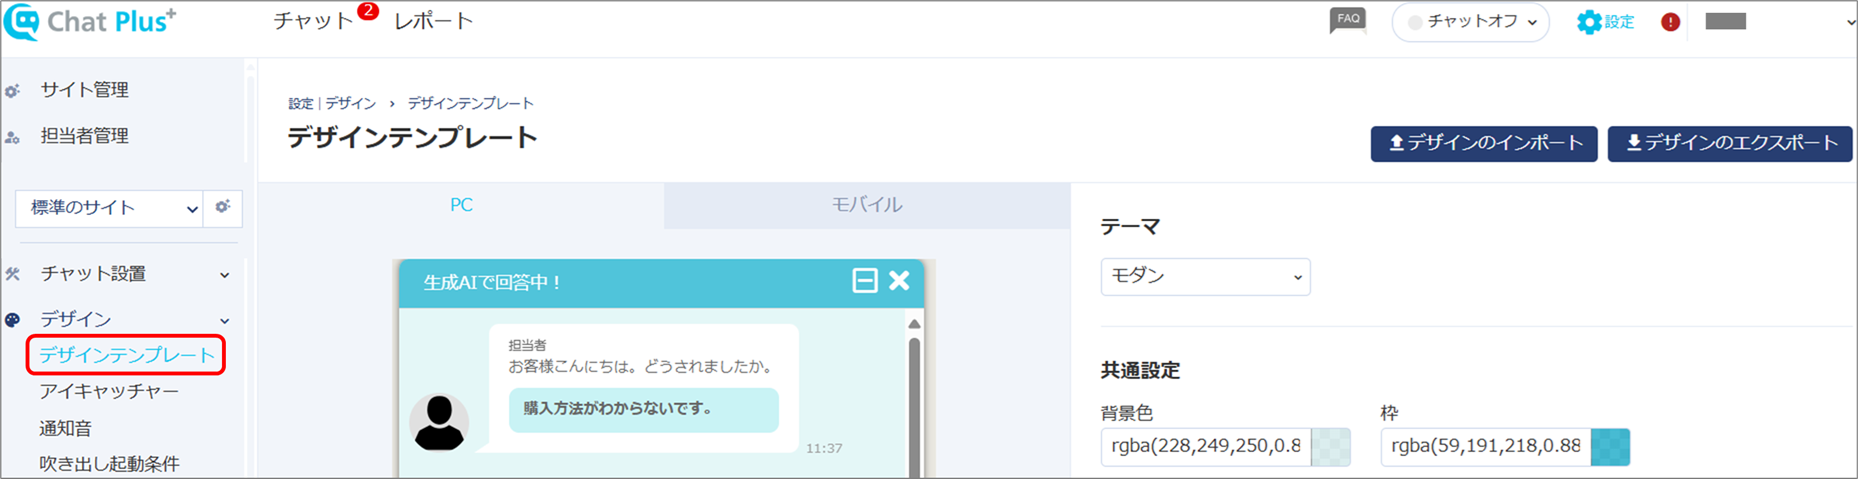
Task: Minimize the chat preview window
Action: (x=865, y=281)
